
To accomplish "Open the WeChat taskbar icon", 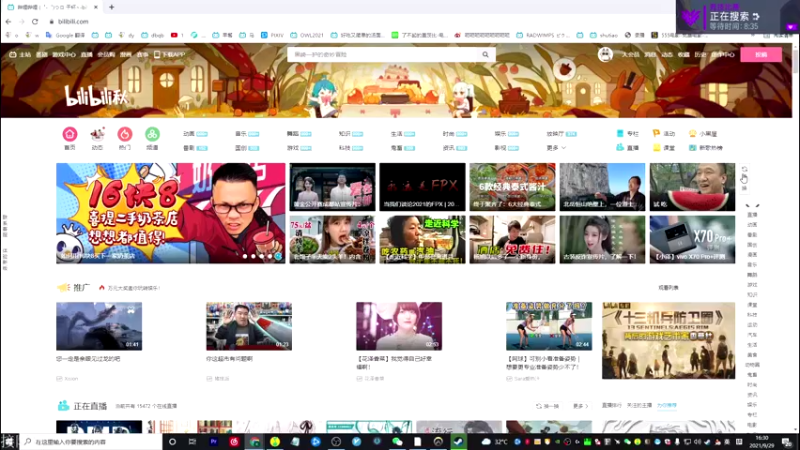I will pos(397,442).
